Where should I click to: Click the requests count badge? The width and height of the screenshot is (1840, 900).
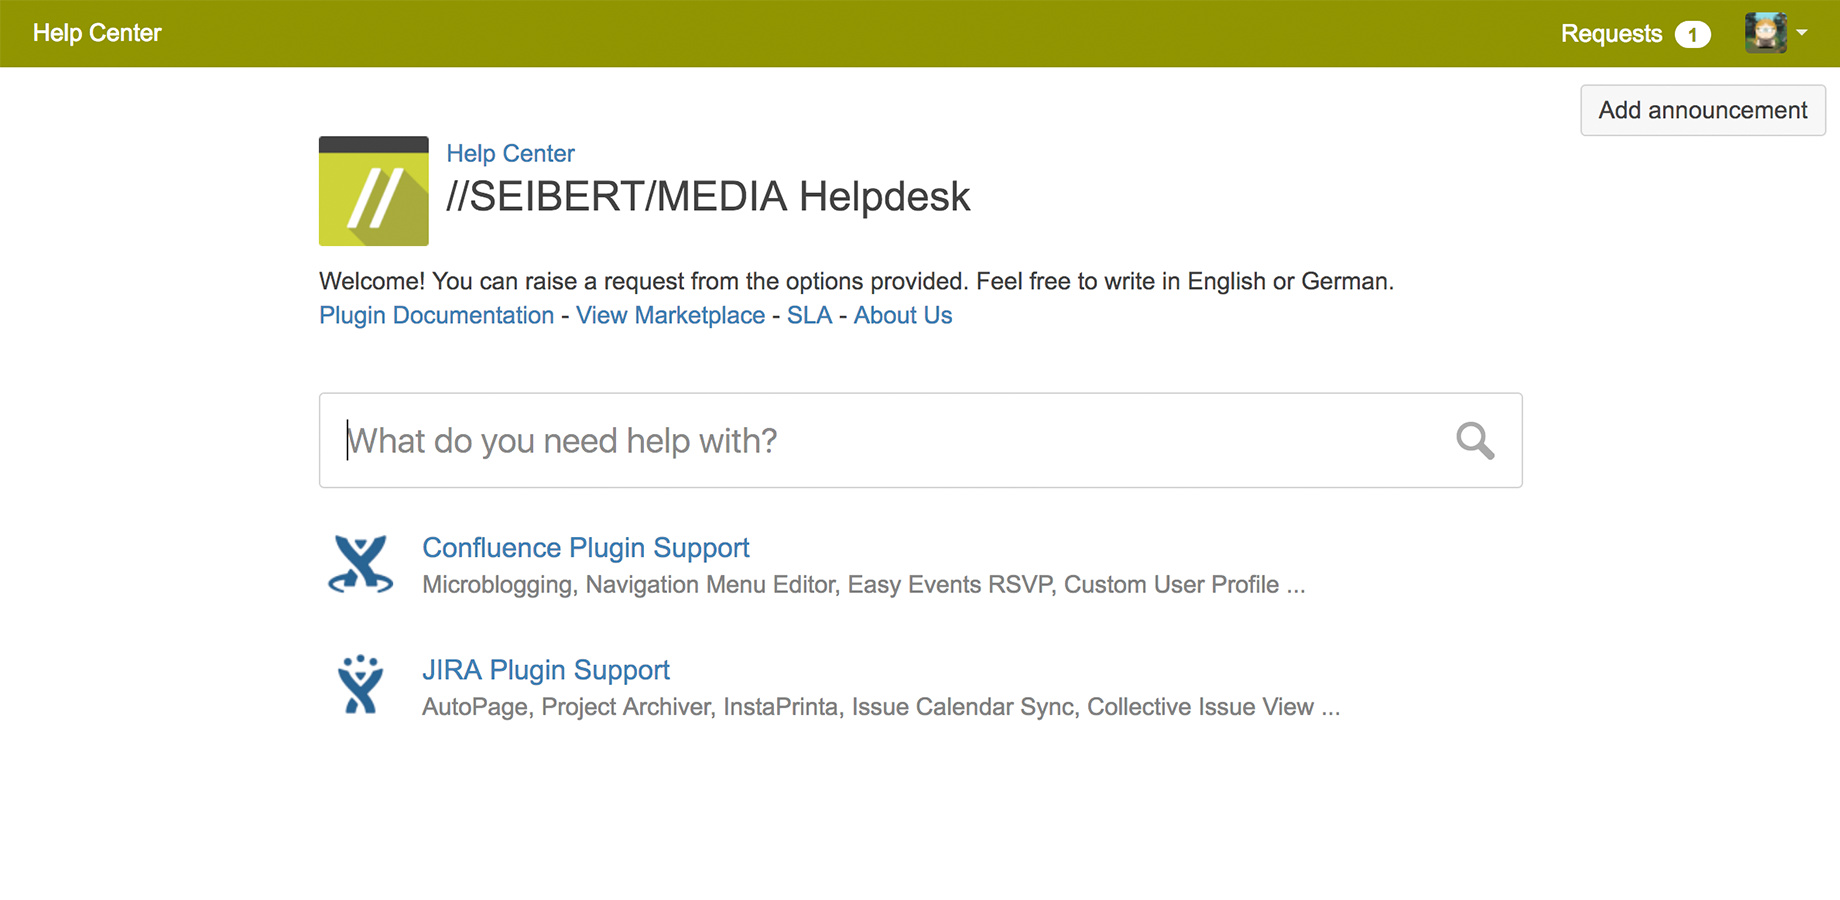(x=1692, y=34)
